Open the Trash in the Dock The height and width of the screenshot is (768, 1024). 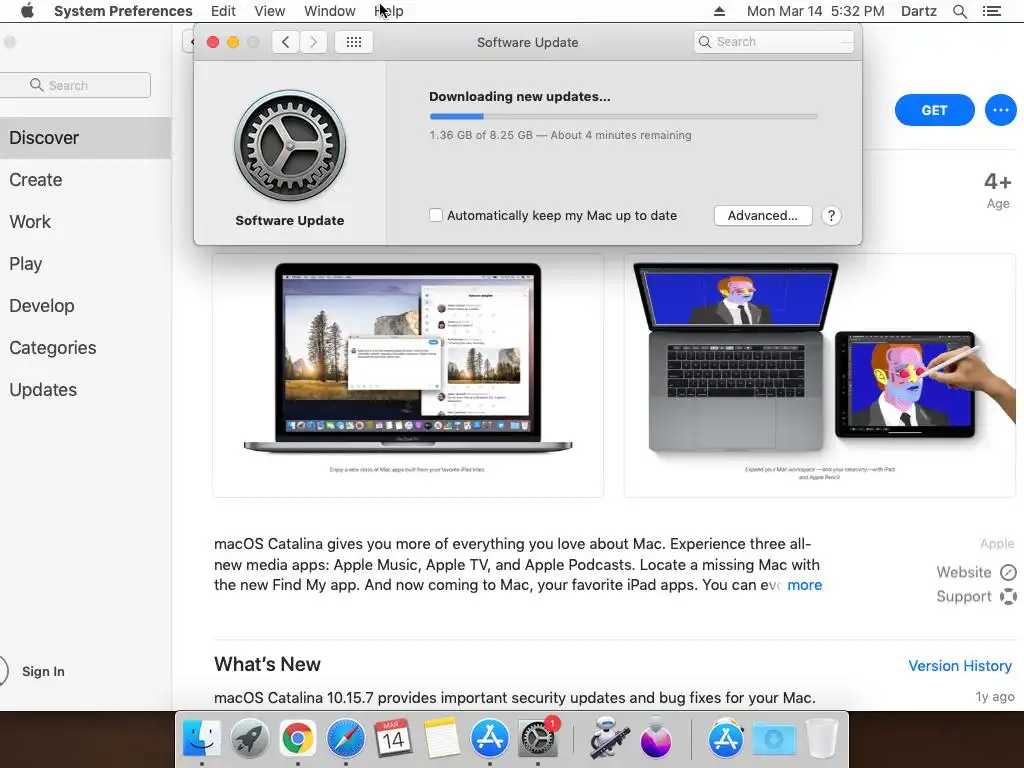(x=822, y=738)
